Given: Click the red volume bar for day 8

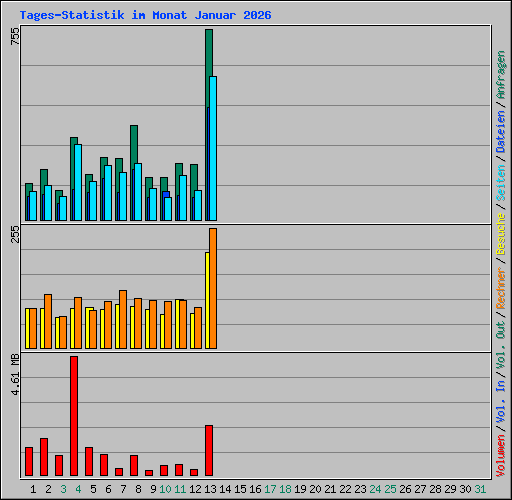Looking at the screenshot, I should 134,465.
